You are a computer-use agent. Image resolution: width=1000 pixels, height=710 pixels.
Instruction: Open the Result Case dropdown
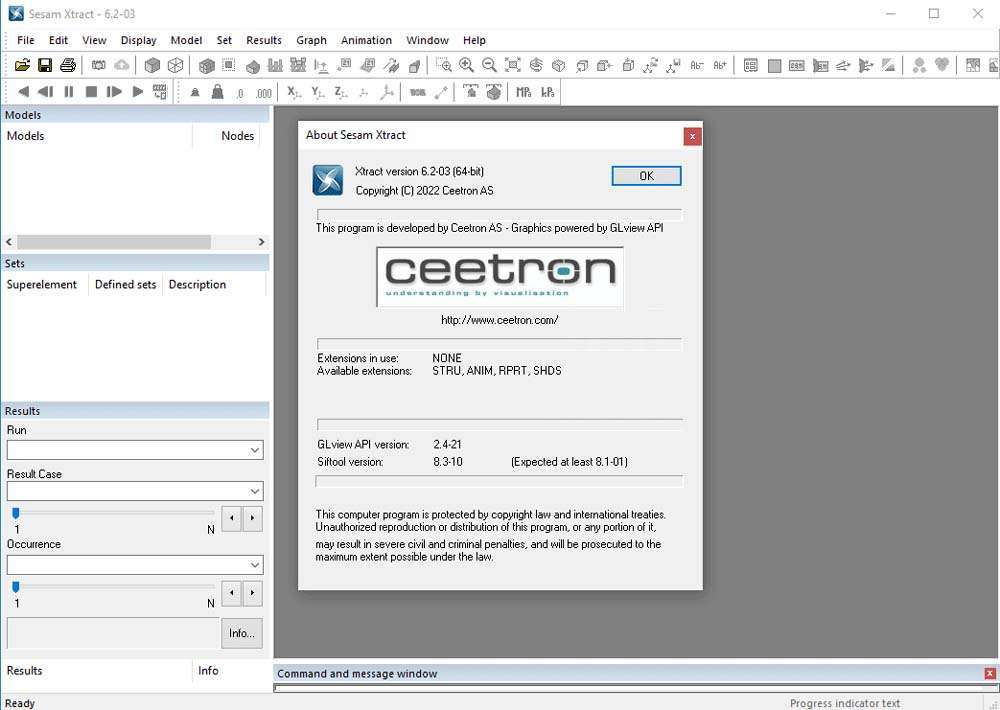coord(135,491)
